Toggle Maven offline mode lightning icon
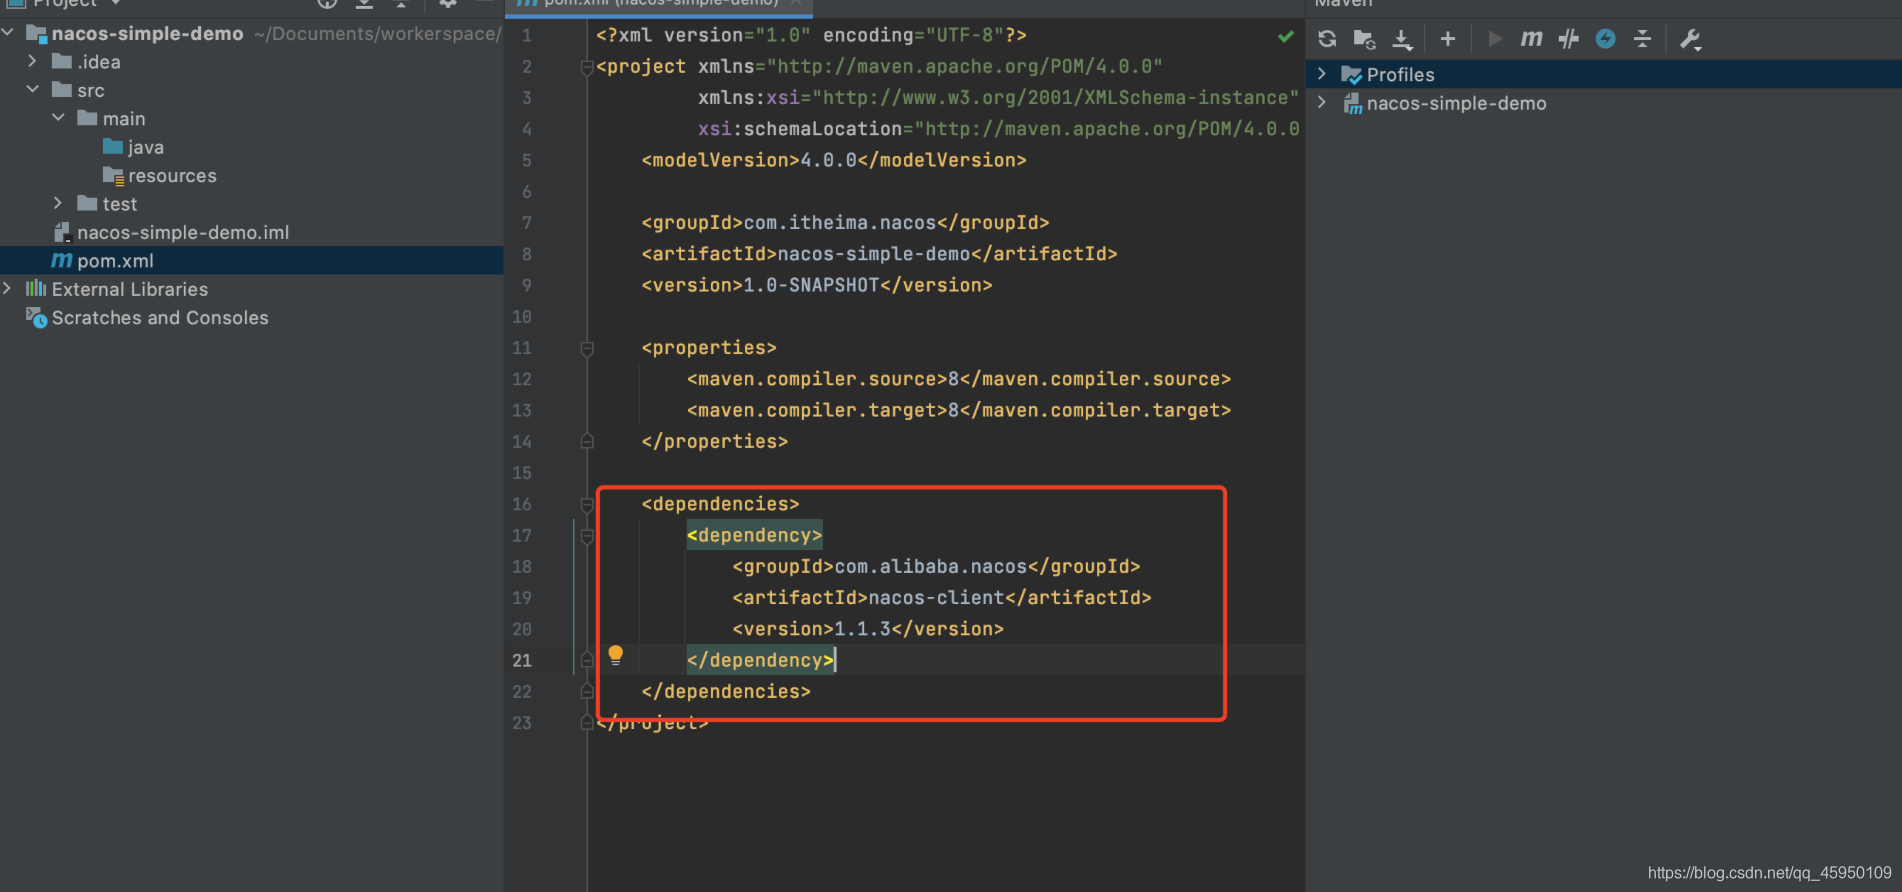1902x892 pixels. tap(1605, 39)
